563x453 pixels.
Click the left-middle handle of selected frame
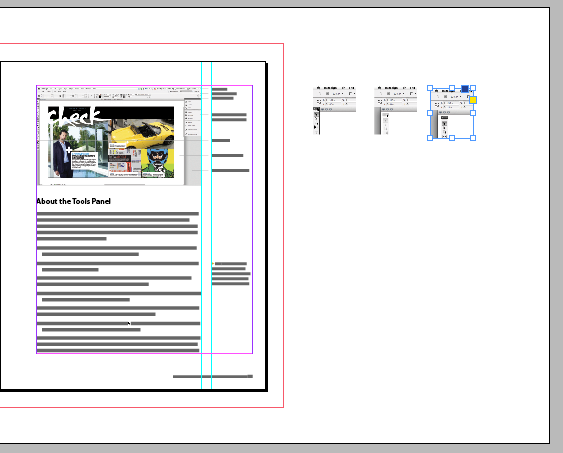pyautogui.click(x=430, y=113)
